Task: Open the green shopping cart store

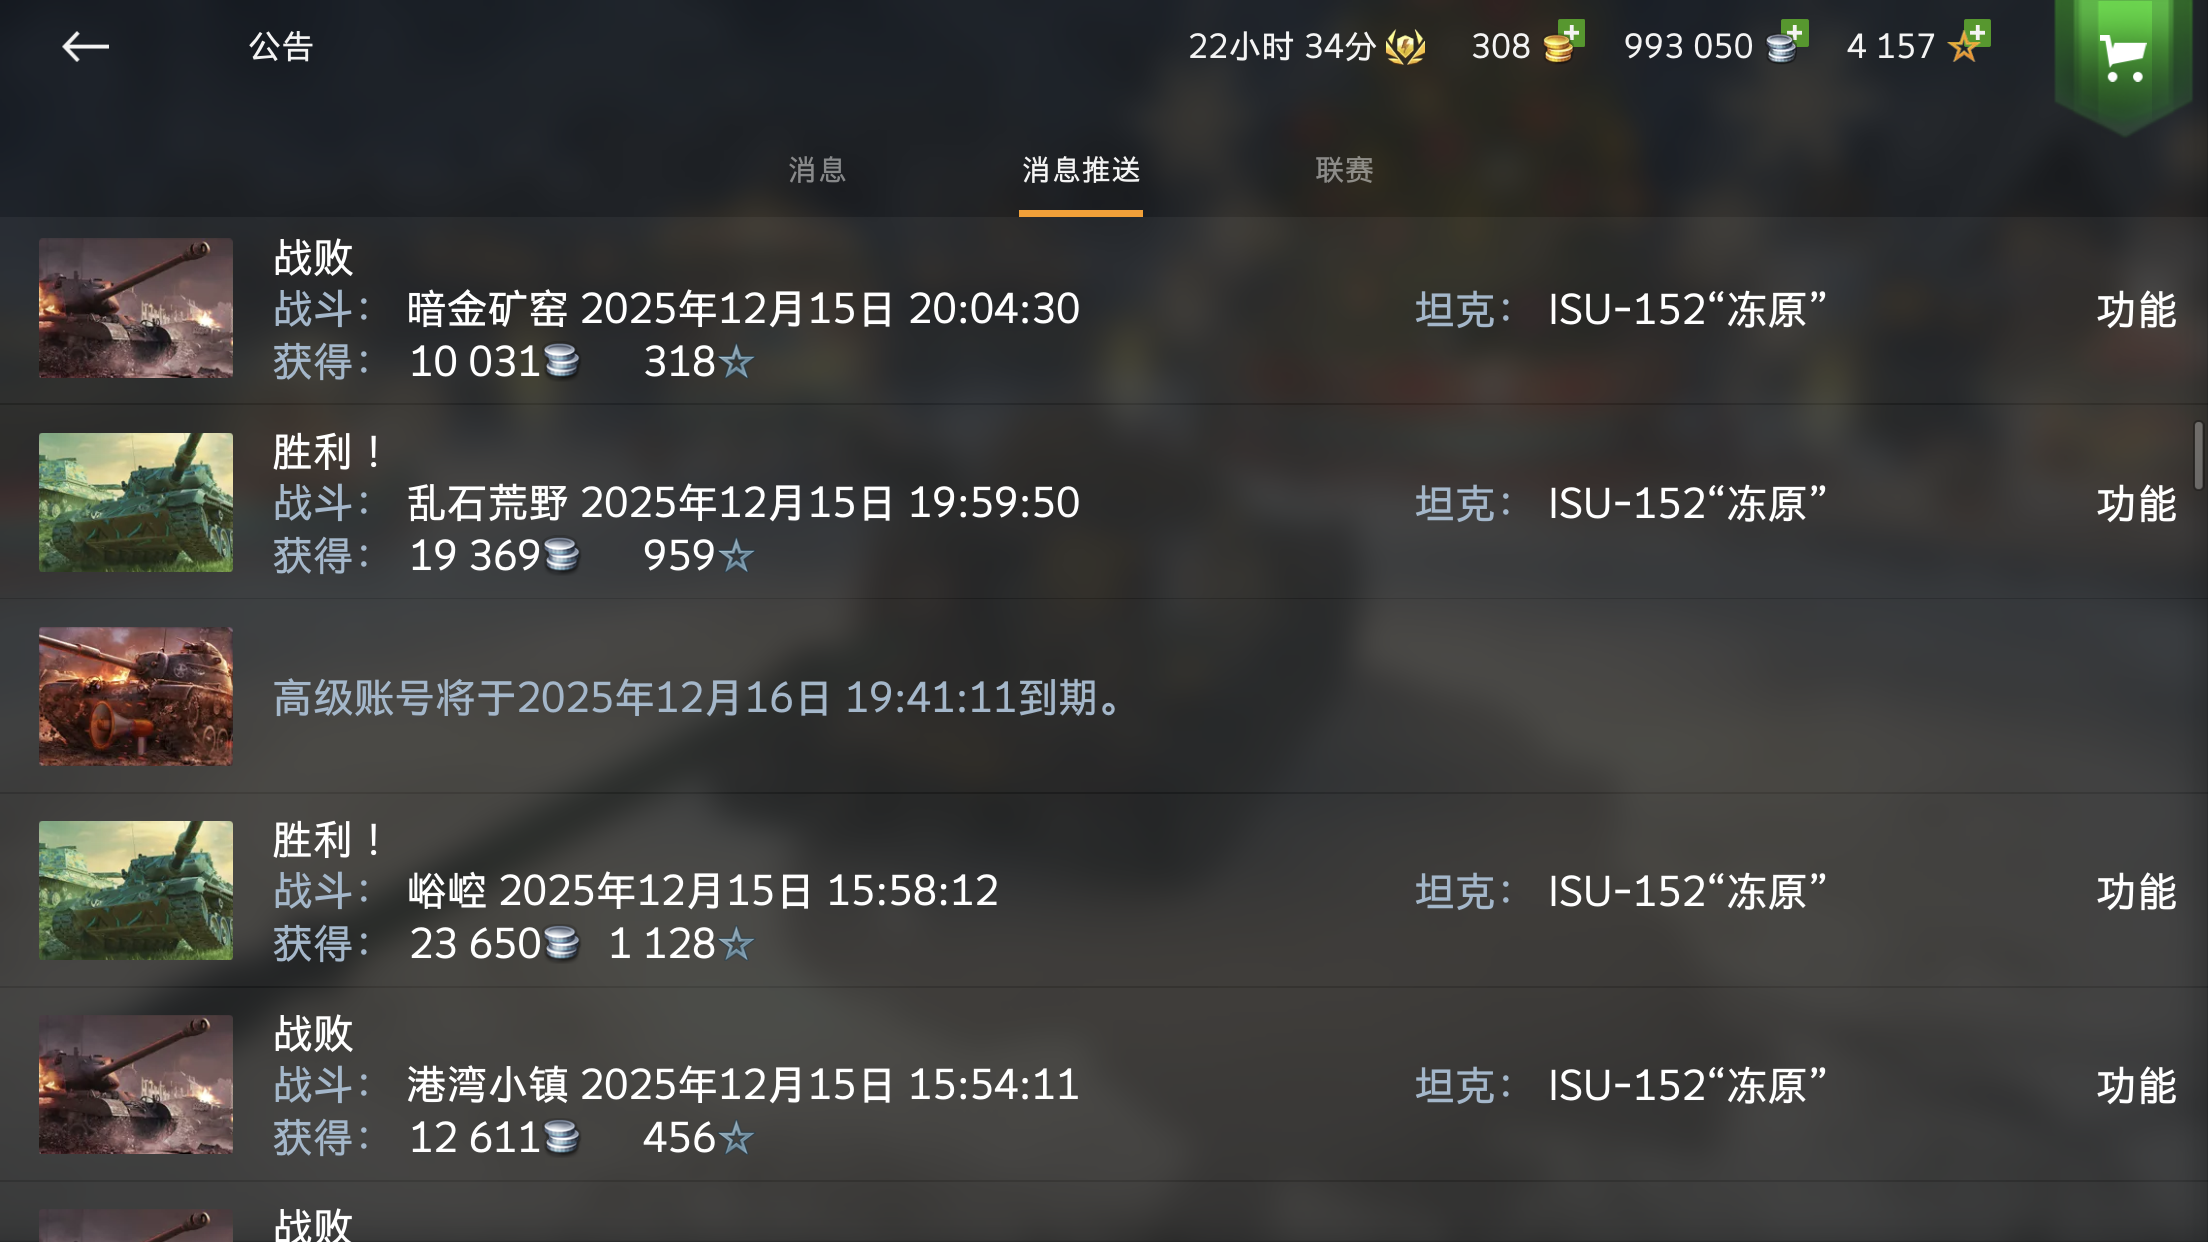Action: click(x=2123, y=62)
